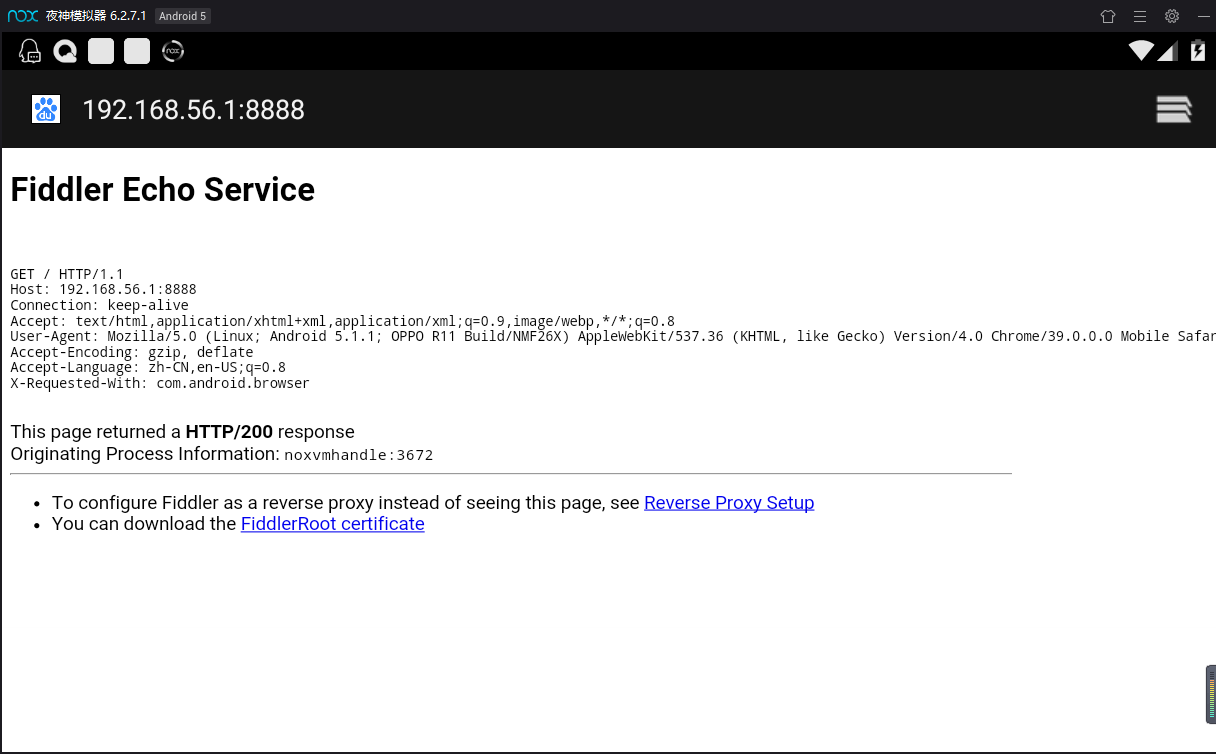Click the User-Agent header line
The height and width of the screenshot is (754, 1216).
612,336
